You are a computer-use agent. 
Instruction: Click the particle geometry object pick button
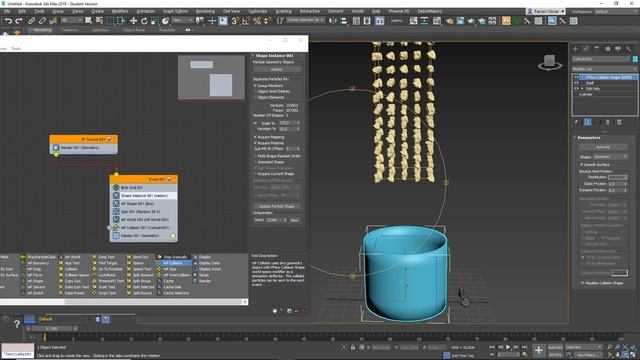pos(277,70)
